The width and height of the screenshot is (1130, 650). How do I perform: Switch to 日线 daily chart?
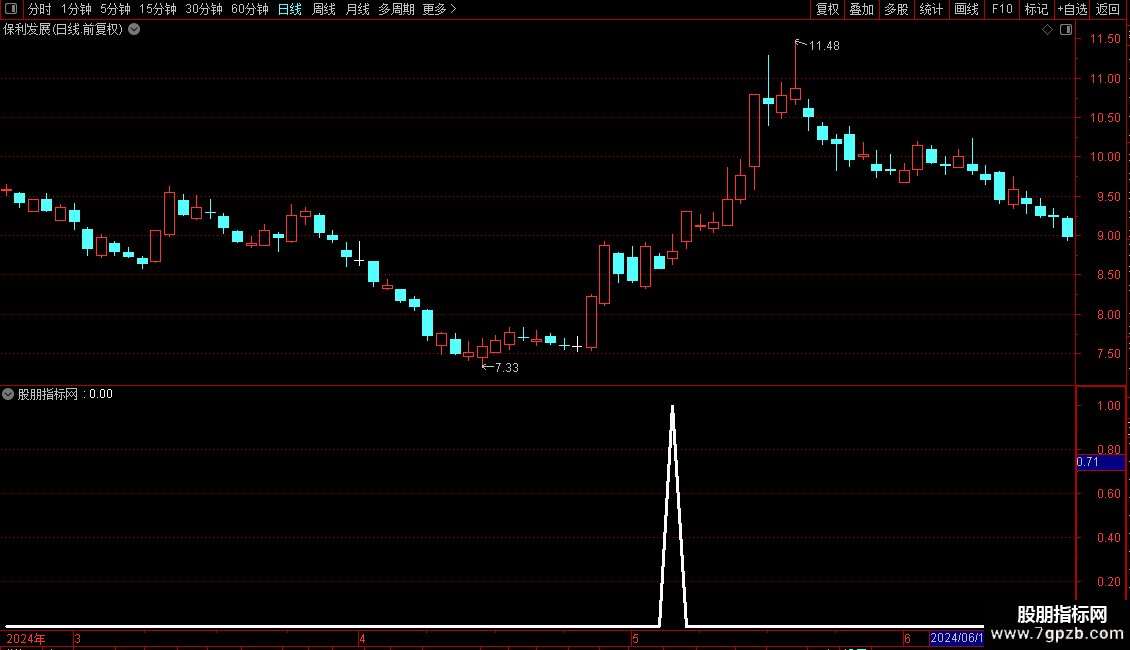290,9
